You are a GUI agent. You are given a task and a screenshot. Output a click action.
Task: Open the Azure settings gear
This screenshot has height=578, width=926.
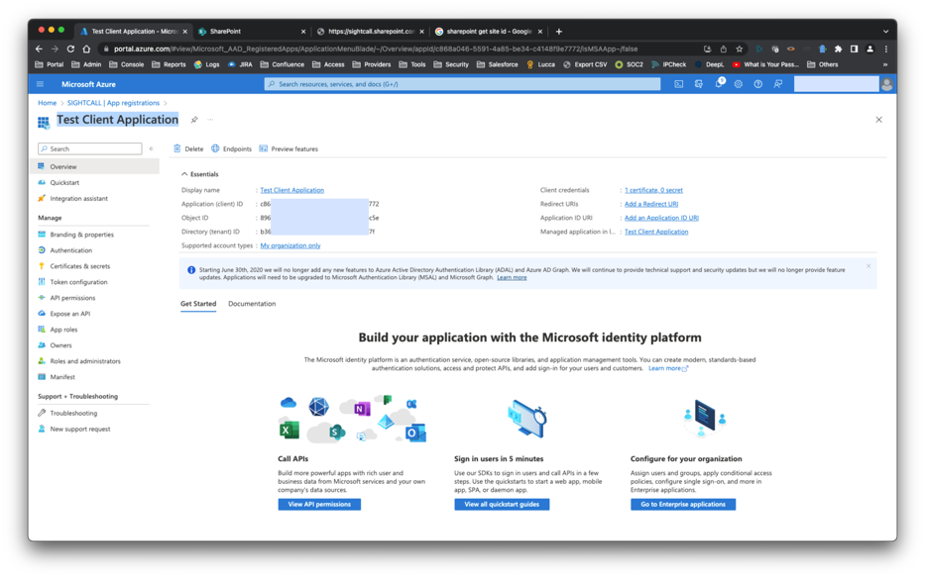pos(738,84)
